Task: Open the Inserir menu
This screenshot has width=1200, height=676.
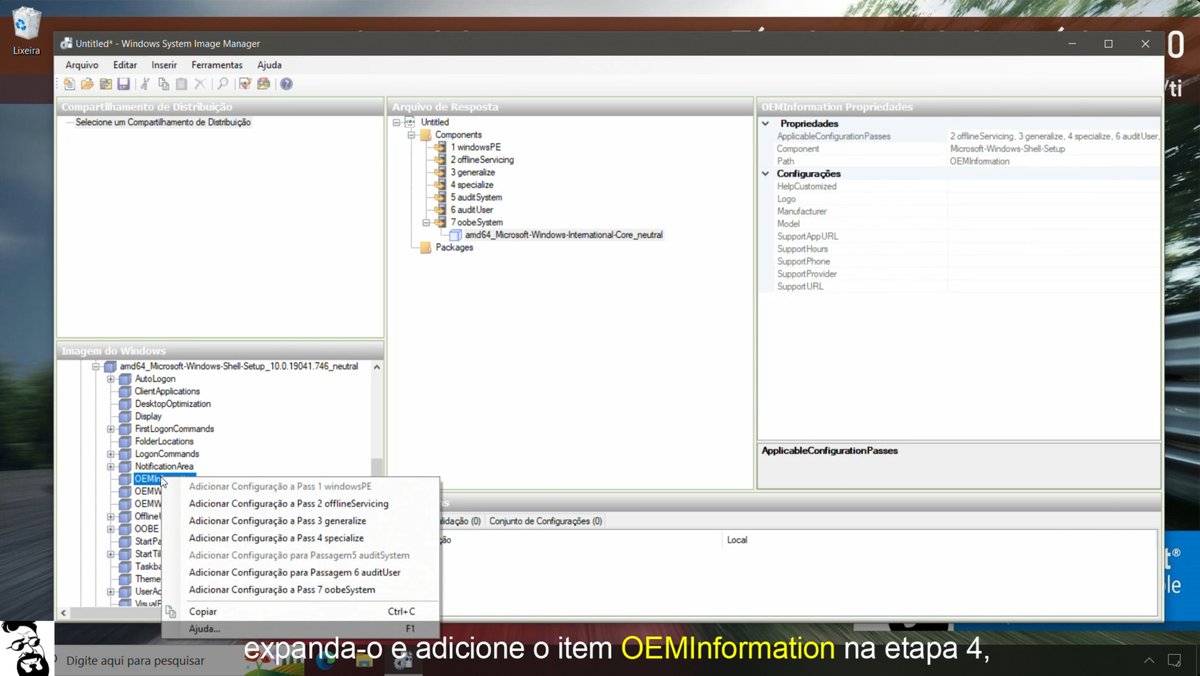Action: point(164,65)
